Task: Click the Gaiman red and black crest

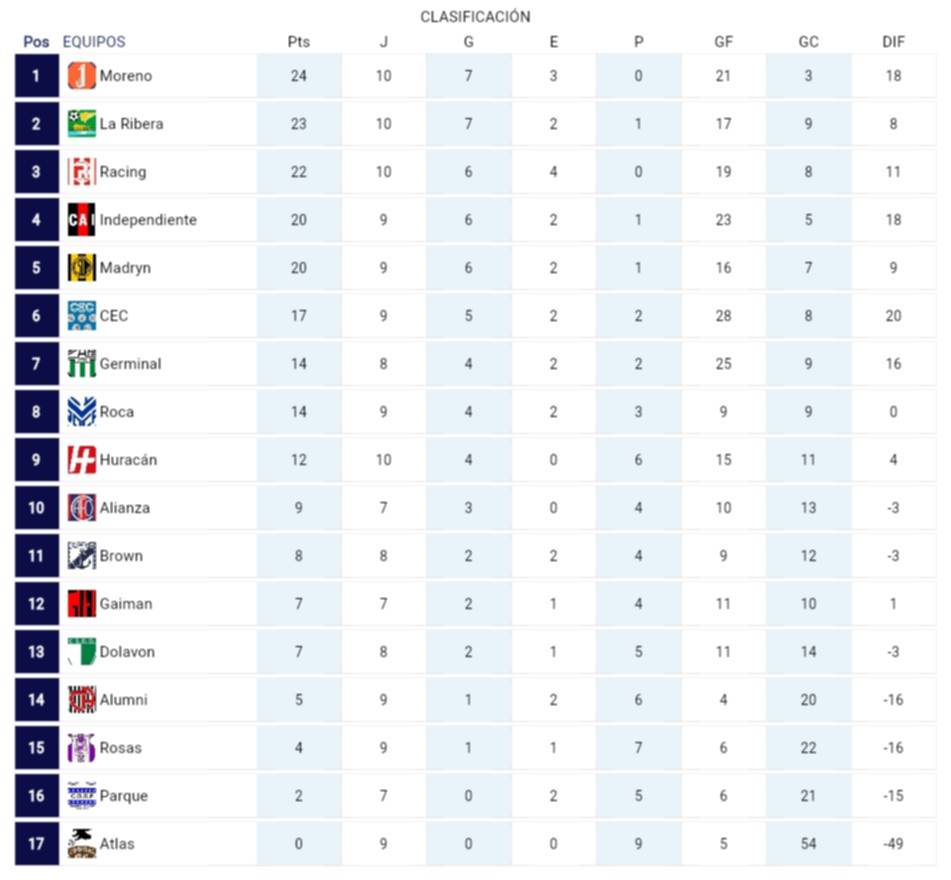Action: point(82,604)
